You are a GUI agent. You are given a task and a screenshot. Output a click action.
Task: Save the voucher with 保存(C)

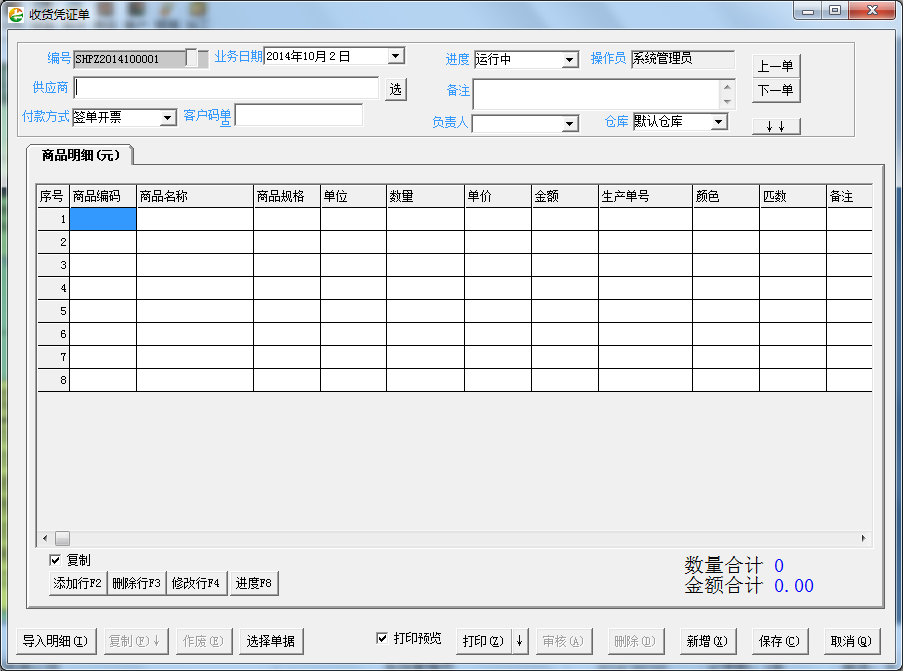(x=779, y=641)
